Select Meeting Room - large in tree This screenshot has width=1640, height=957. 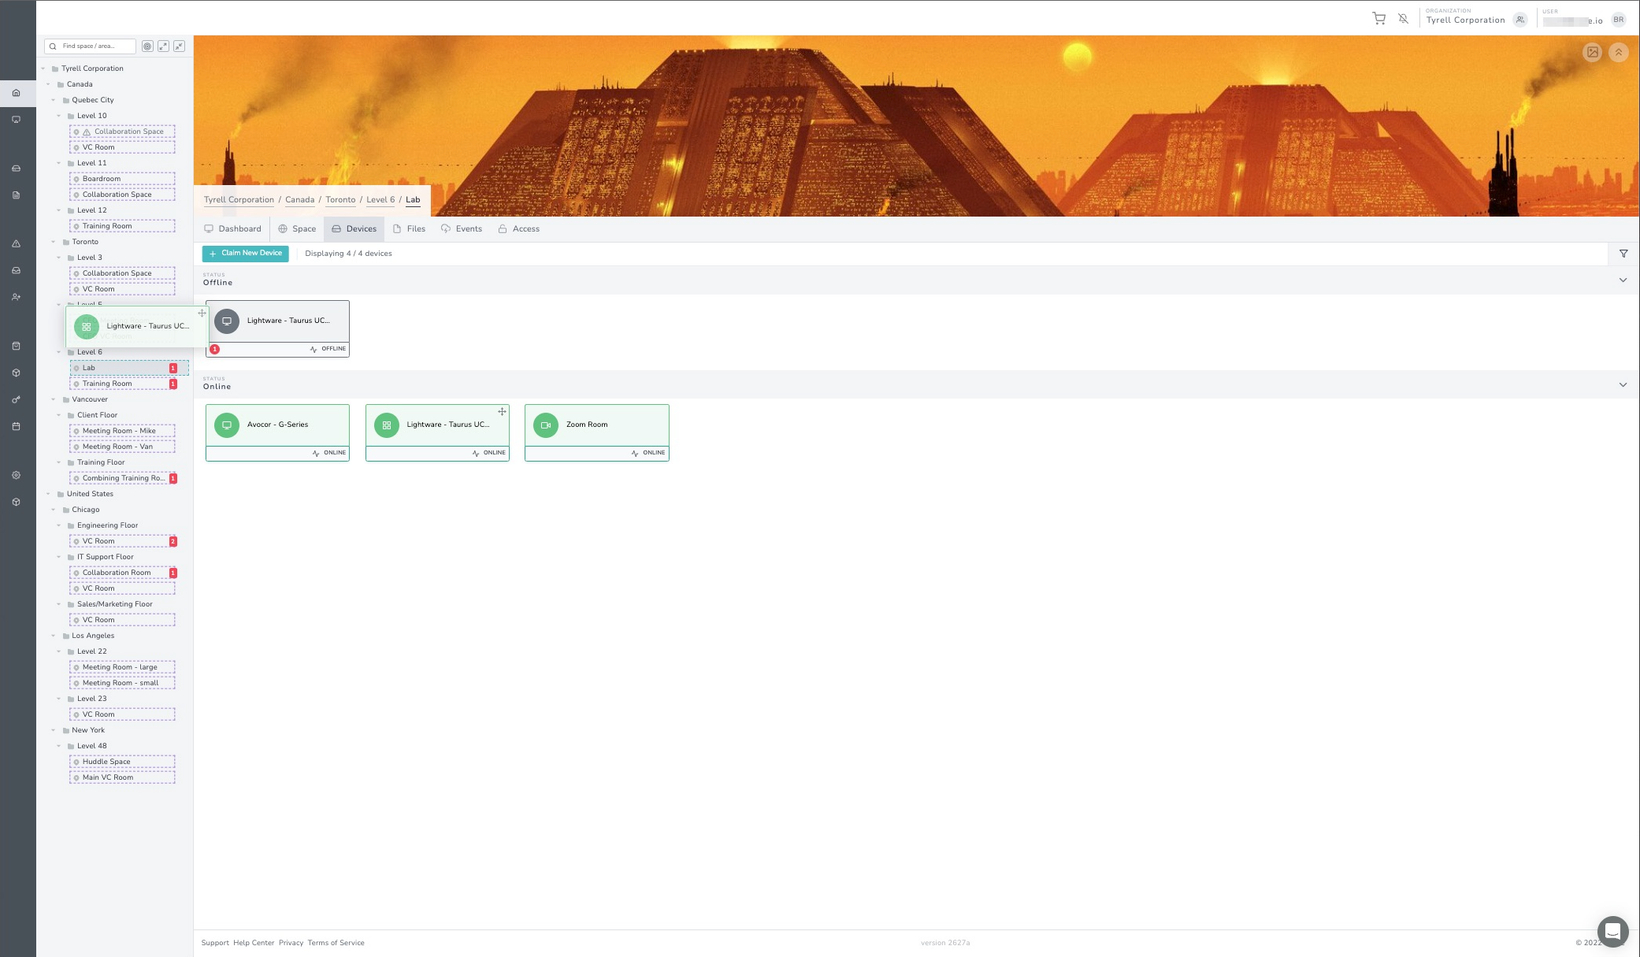pyautogui.click(x=122, y=667)
